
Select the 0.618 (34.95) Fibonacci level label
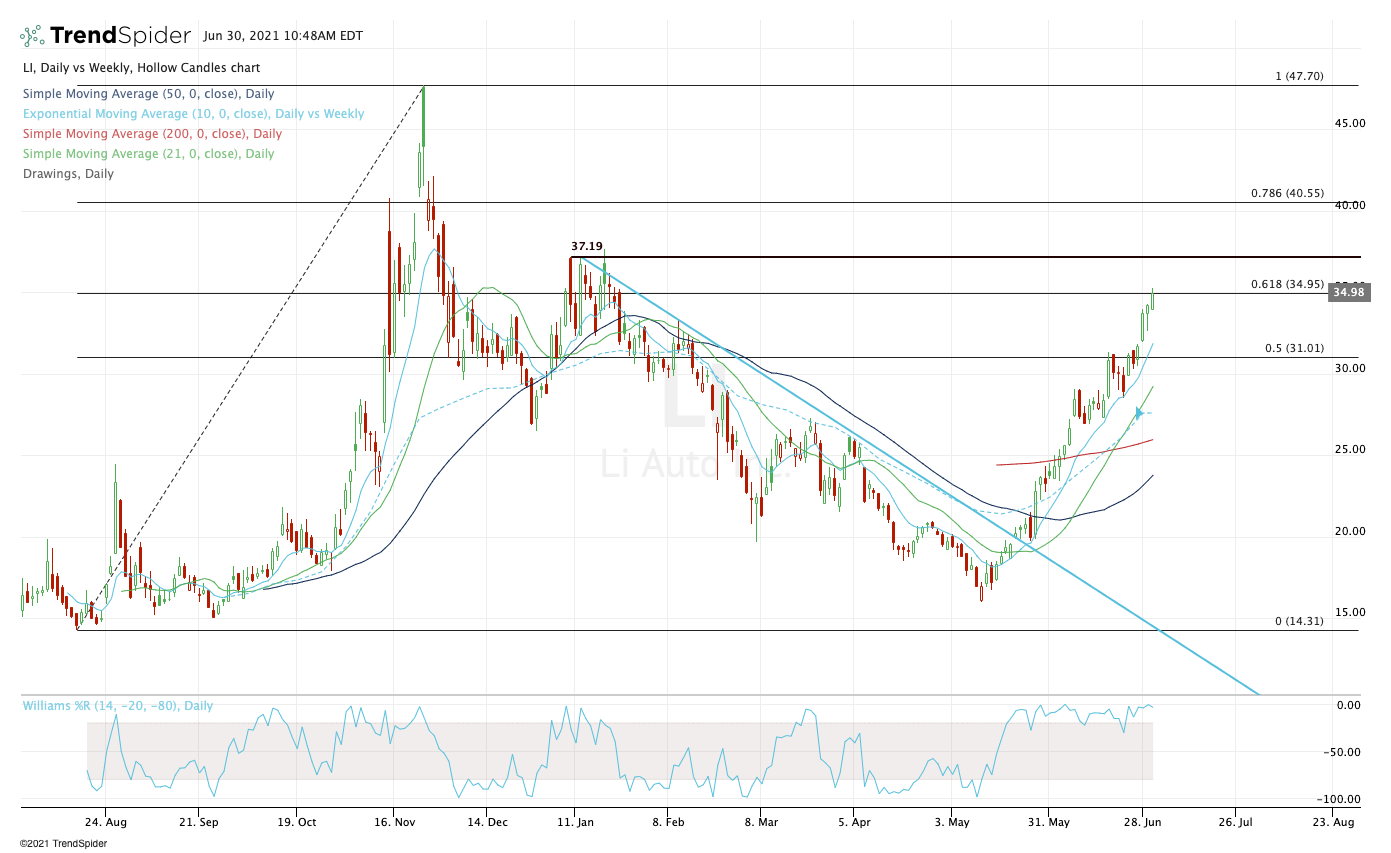point(1288,284)
